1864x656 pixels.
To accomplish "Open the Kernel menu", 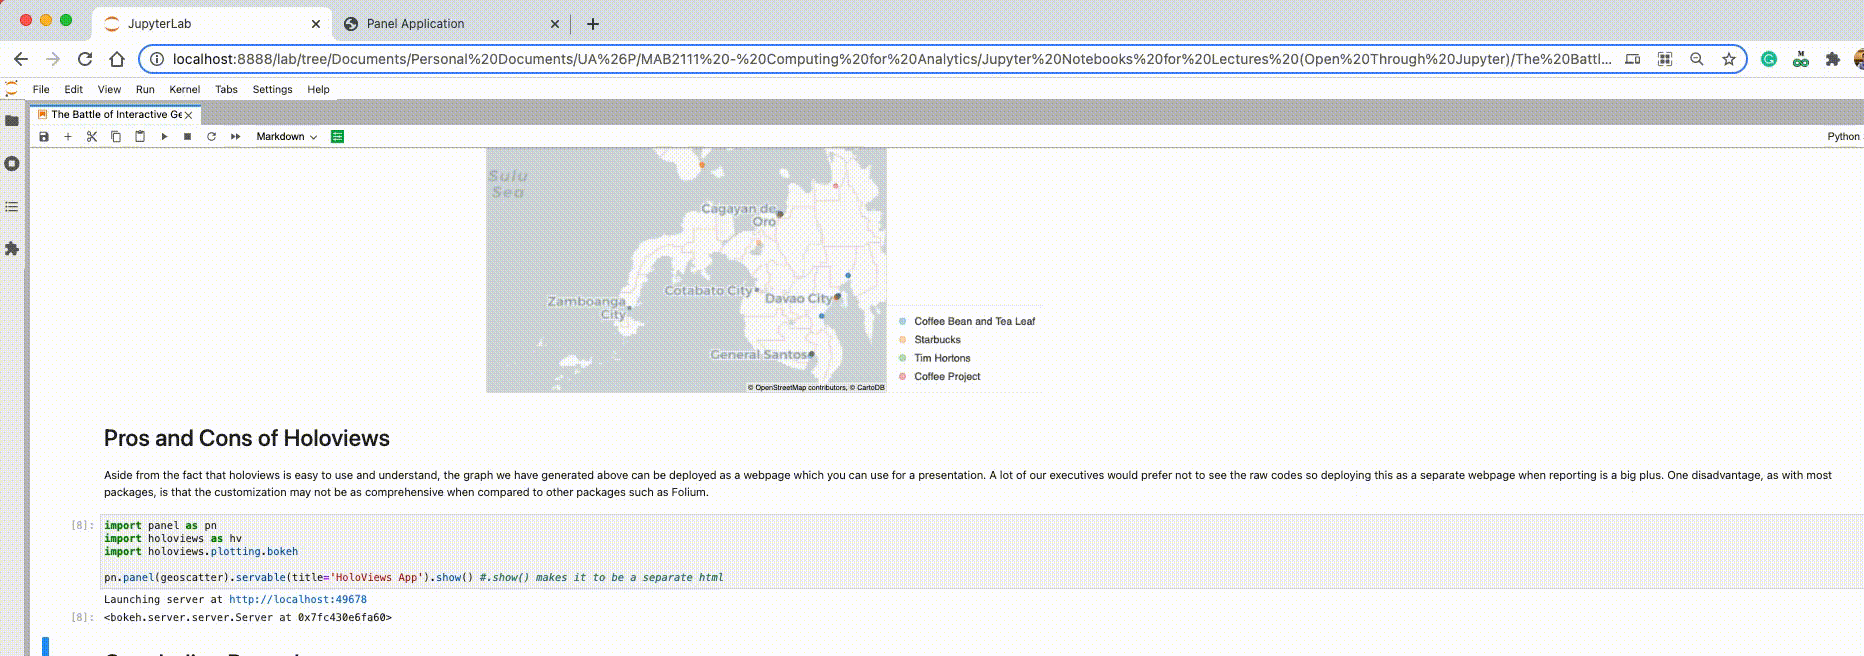I will (x=184, y=90).
